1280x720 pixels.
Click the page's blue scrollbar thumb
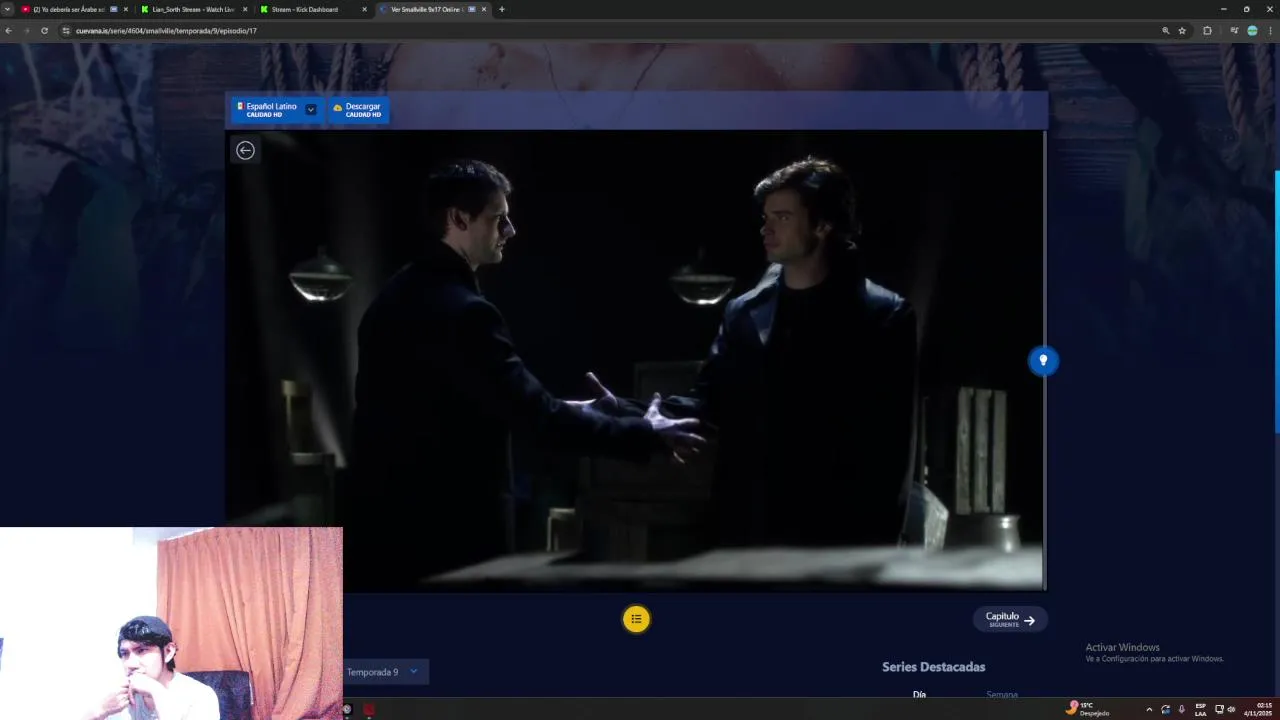pyautogui.click(x=1277, y=302)
